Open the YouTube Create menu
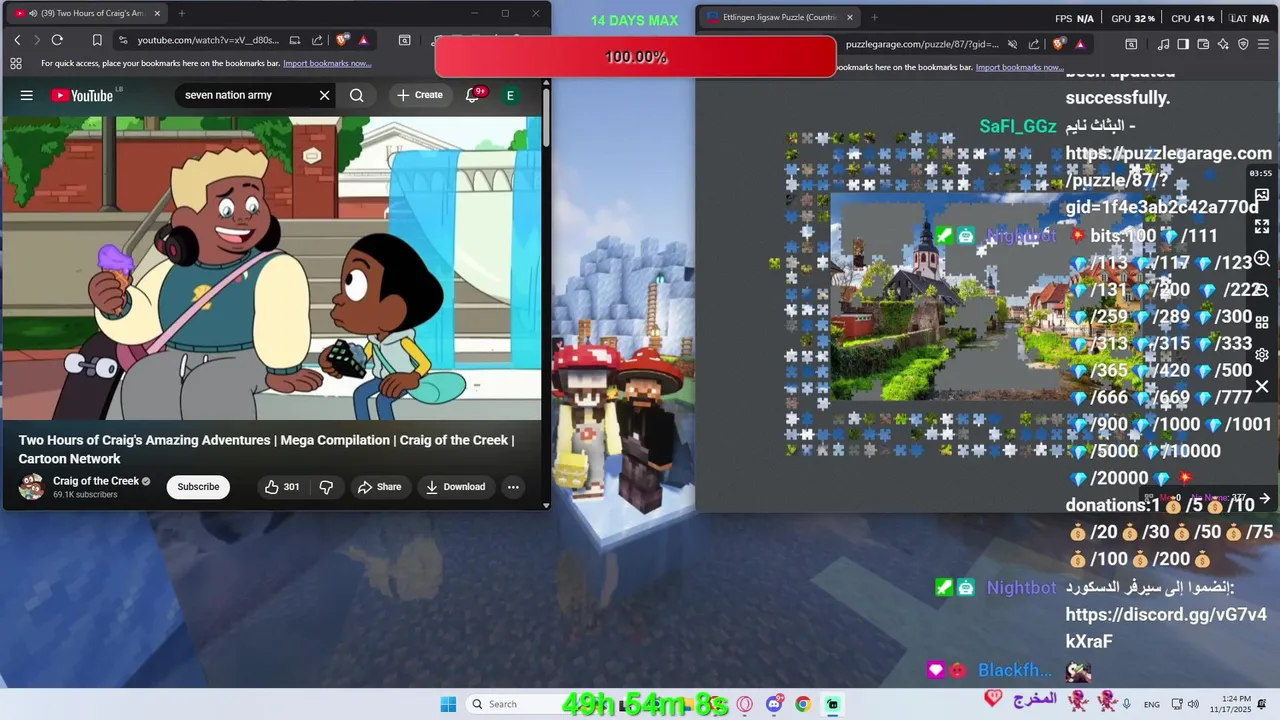The width and height of the screenshot is (1280, 720). [x=419, y=95]
